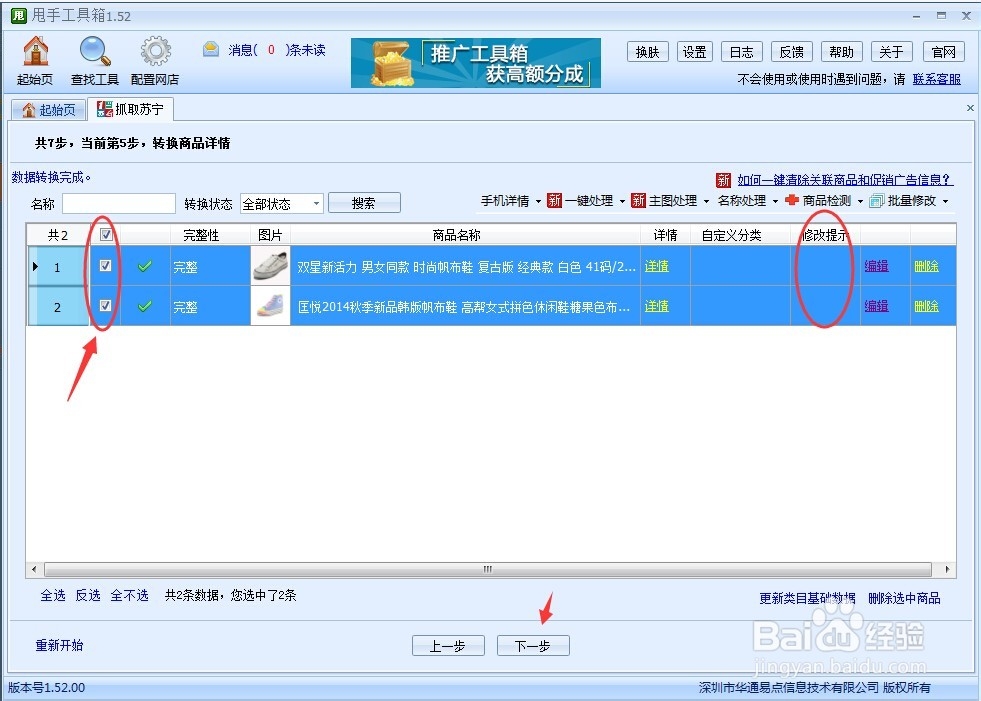Click 删除选中商品 link

[904, 598]
